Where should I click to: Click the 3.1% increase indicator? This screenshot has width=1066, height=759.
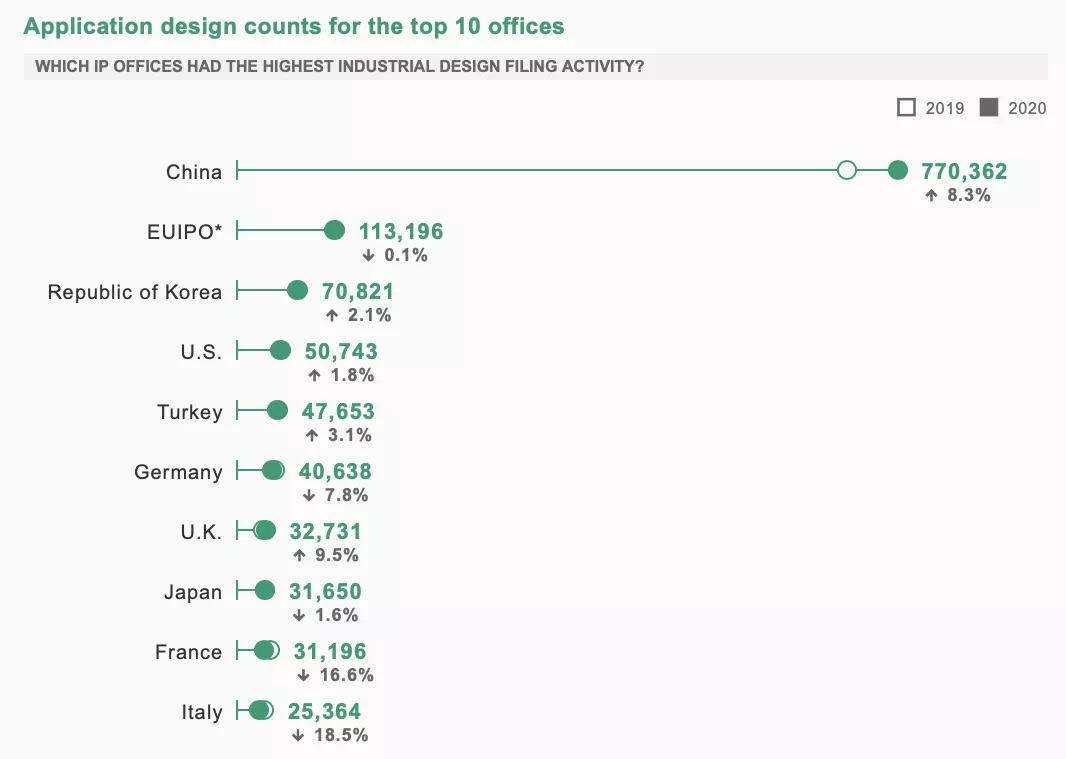pos(339,435)
